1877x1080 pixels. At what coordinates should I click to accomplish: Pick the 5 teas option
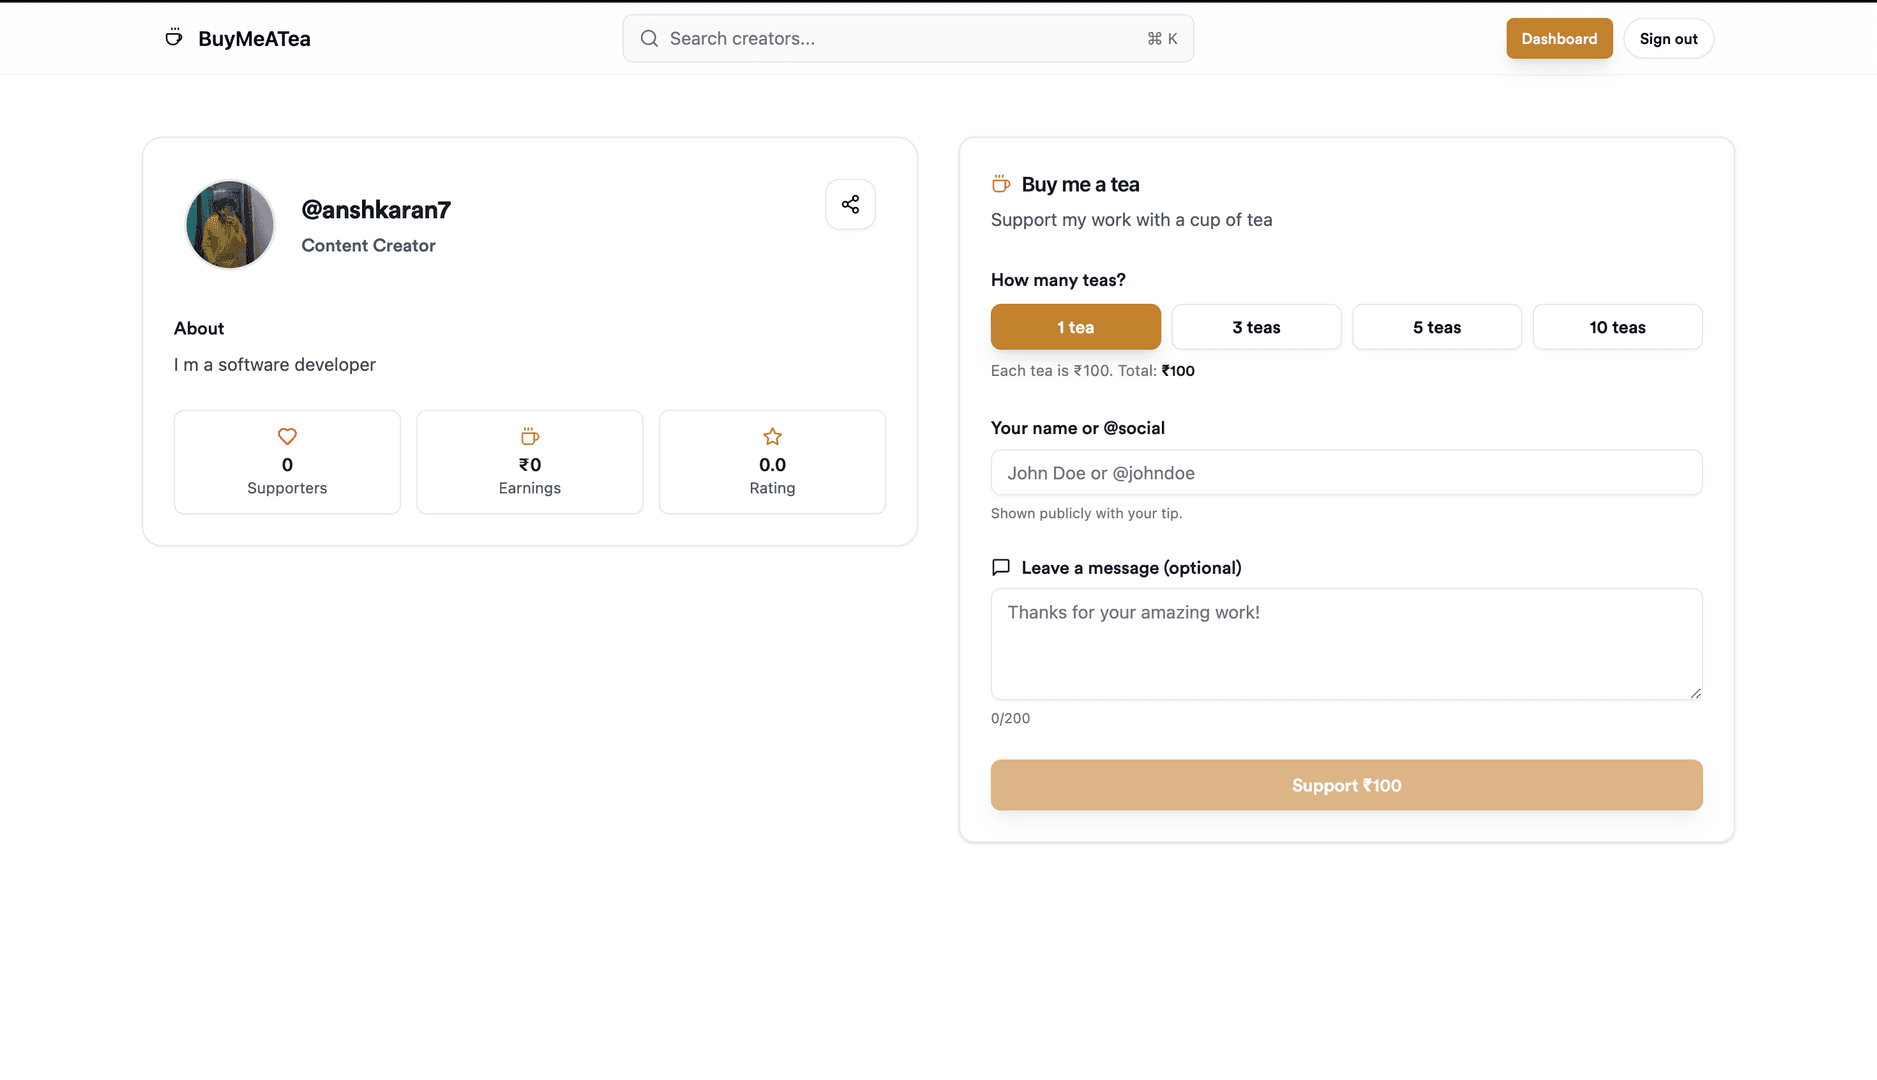[x=1436, y=327]
